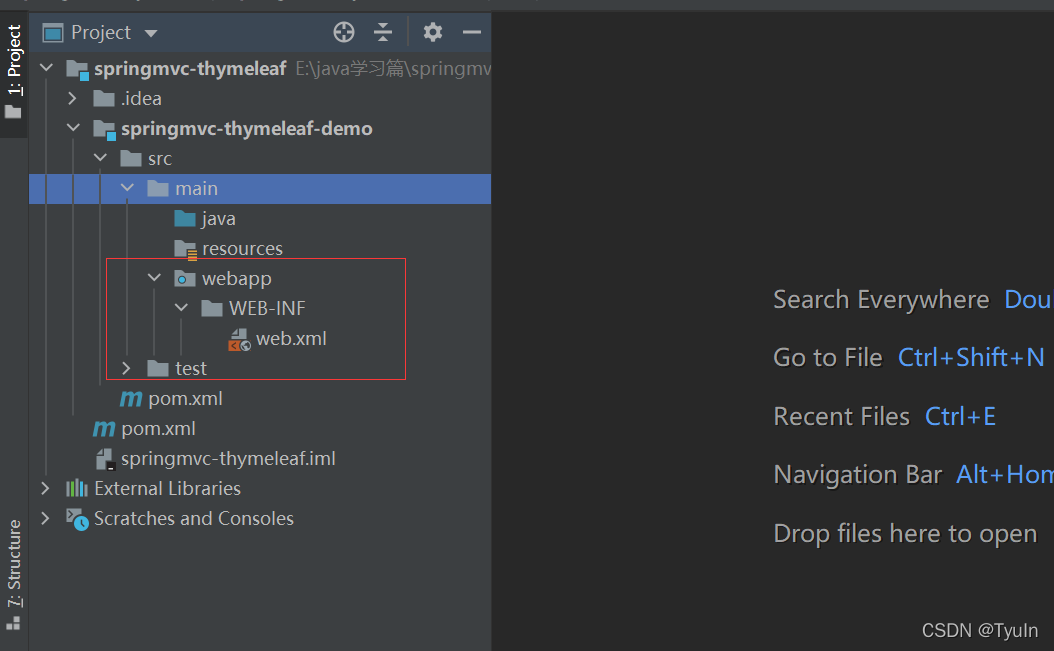Viewport: 1054px width, 651px height.
Task: Expand External Libraries node
Action: tap(45, 488)
